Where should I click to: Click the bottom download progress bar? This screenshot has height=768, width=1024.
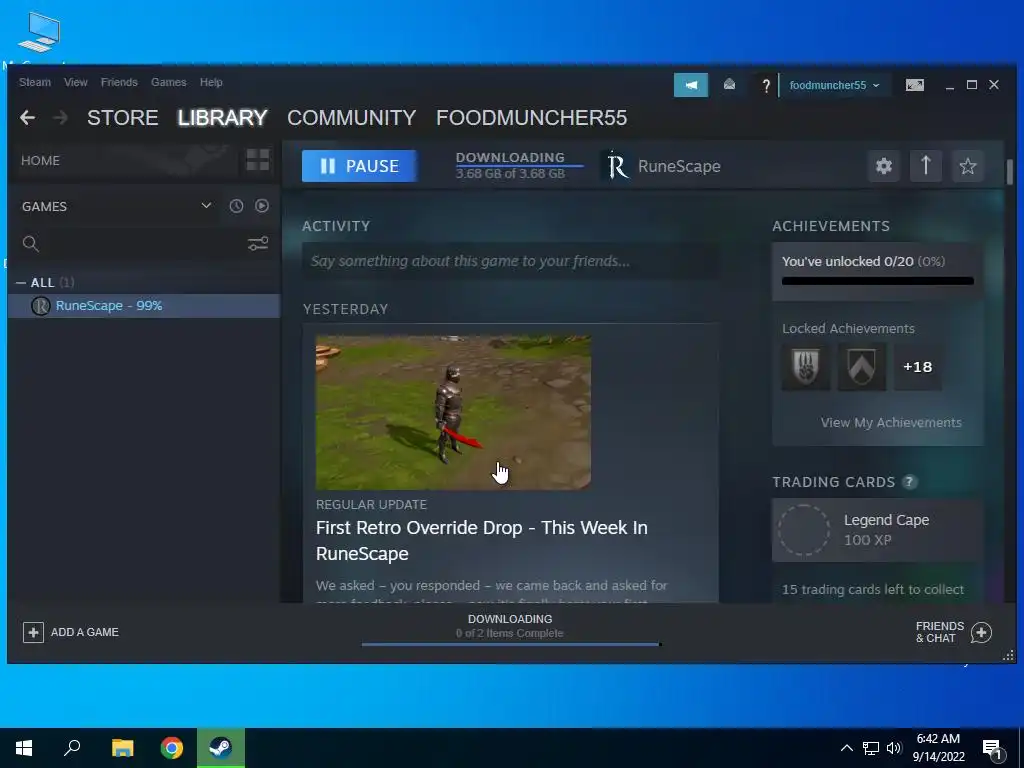click(511, 645)
